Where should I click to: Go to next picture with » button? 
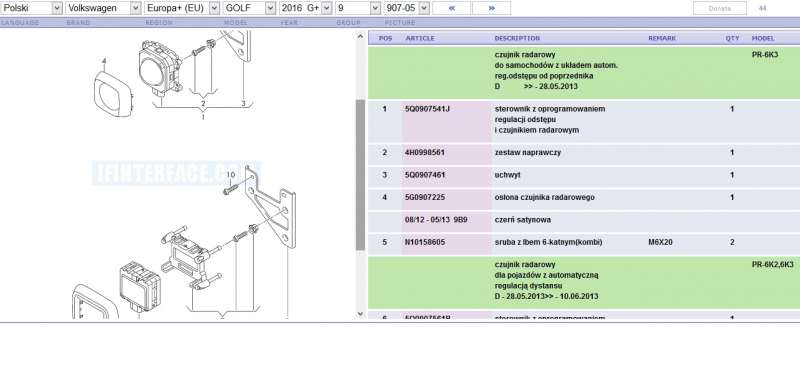(x=491, y=8)
